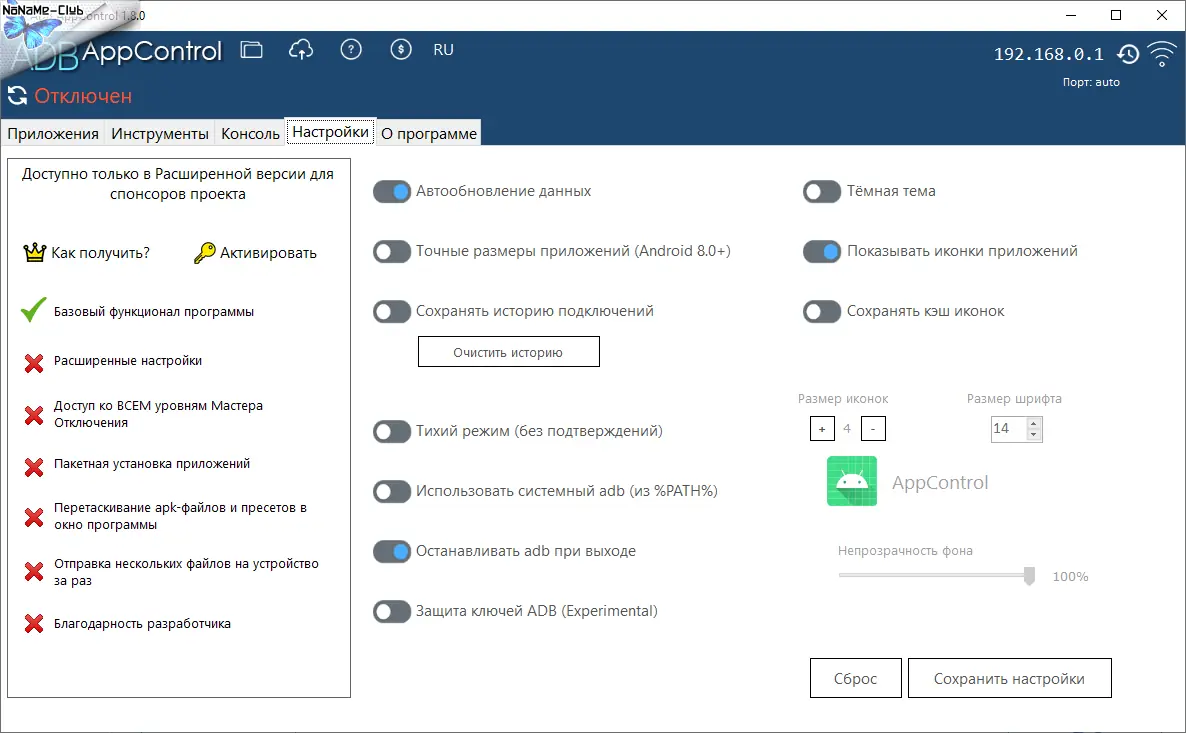1186x733 pixels.
Task: Switch to the Приложения tab
Action: (x=53, y=133)
